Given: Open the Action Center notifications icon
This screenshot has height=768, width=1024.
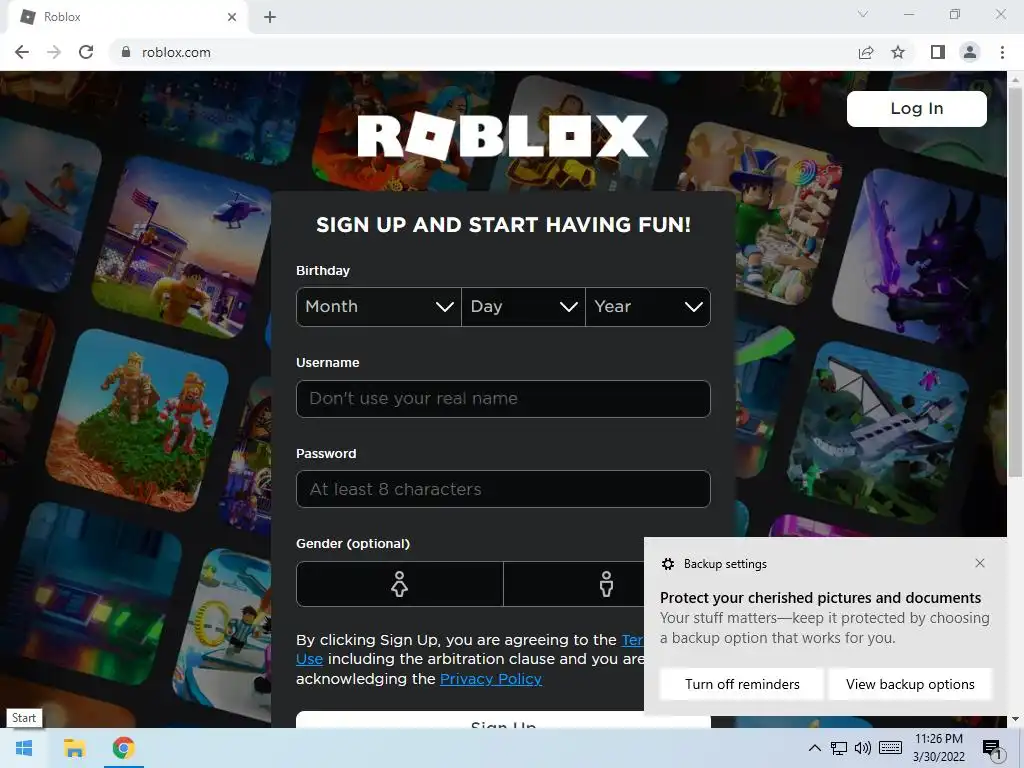Looking at the screenshot, I should tap(992, 749).
